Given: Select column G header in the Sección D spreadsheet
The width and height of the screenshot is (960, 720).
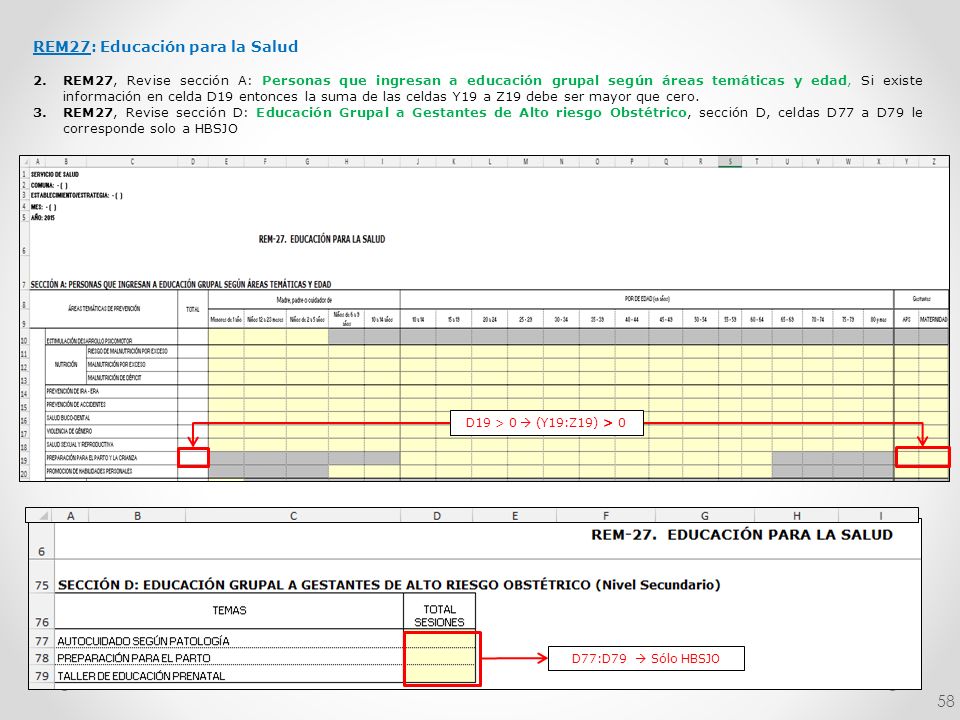Looking at the screenshot, I should tap(704, 516).
